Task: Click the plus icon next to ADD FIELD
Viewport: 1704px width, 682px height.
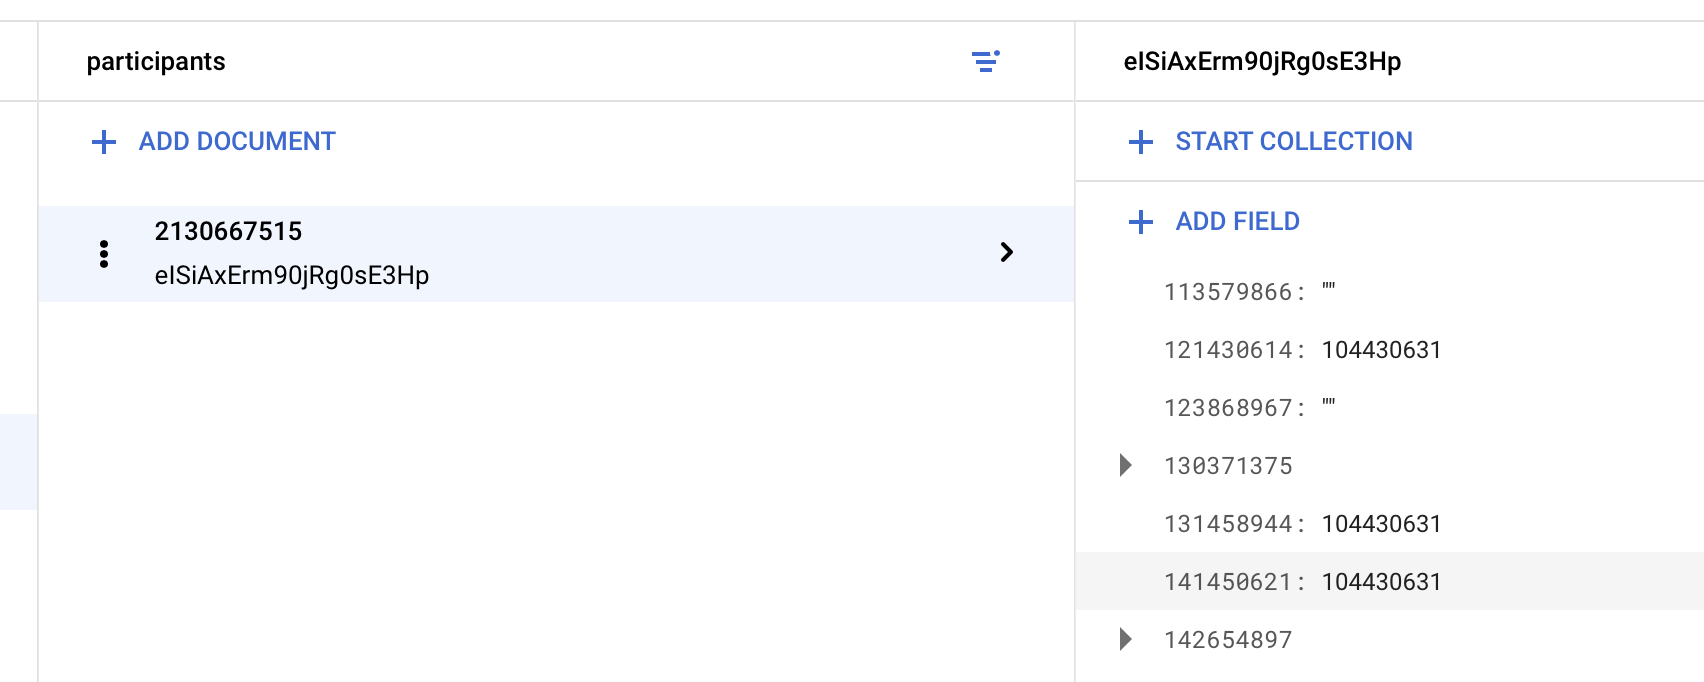Action: (1141, 222)
